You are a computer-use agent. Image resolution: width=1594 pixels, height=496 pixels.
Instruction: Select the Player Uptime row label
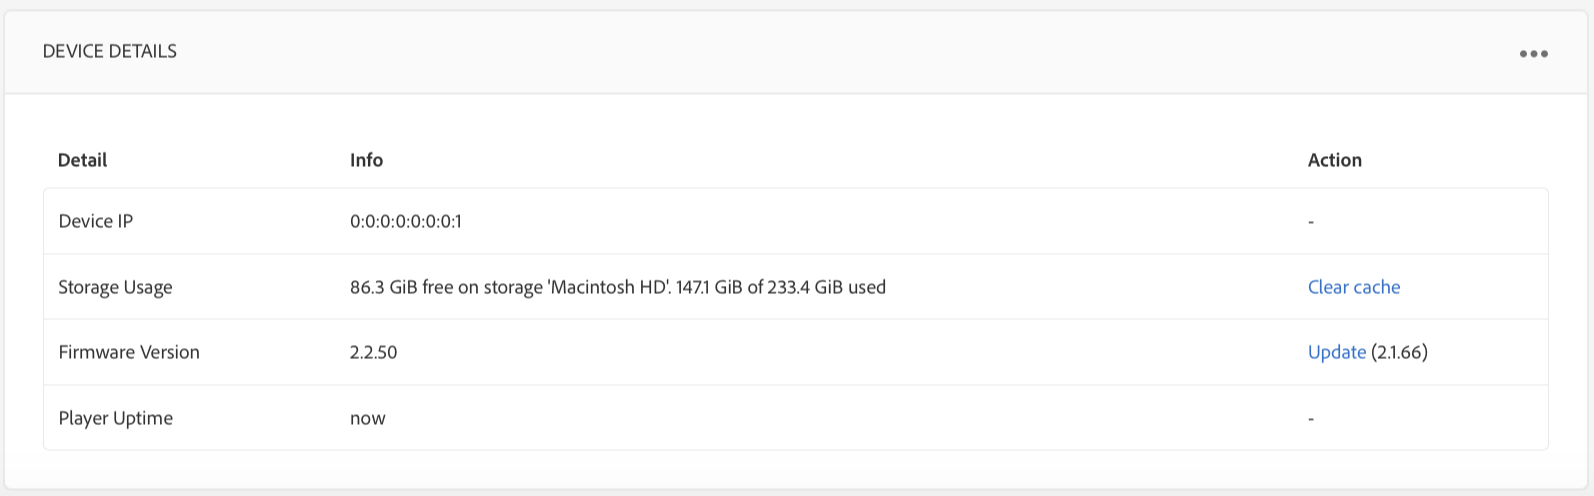(x=115, y=418)
